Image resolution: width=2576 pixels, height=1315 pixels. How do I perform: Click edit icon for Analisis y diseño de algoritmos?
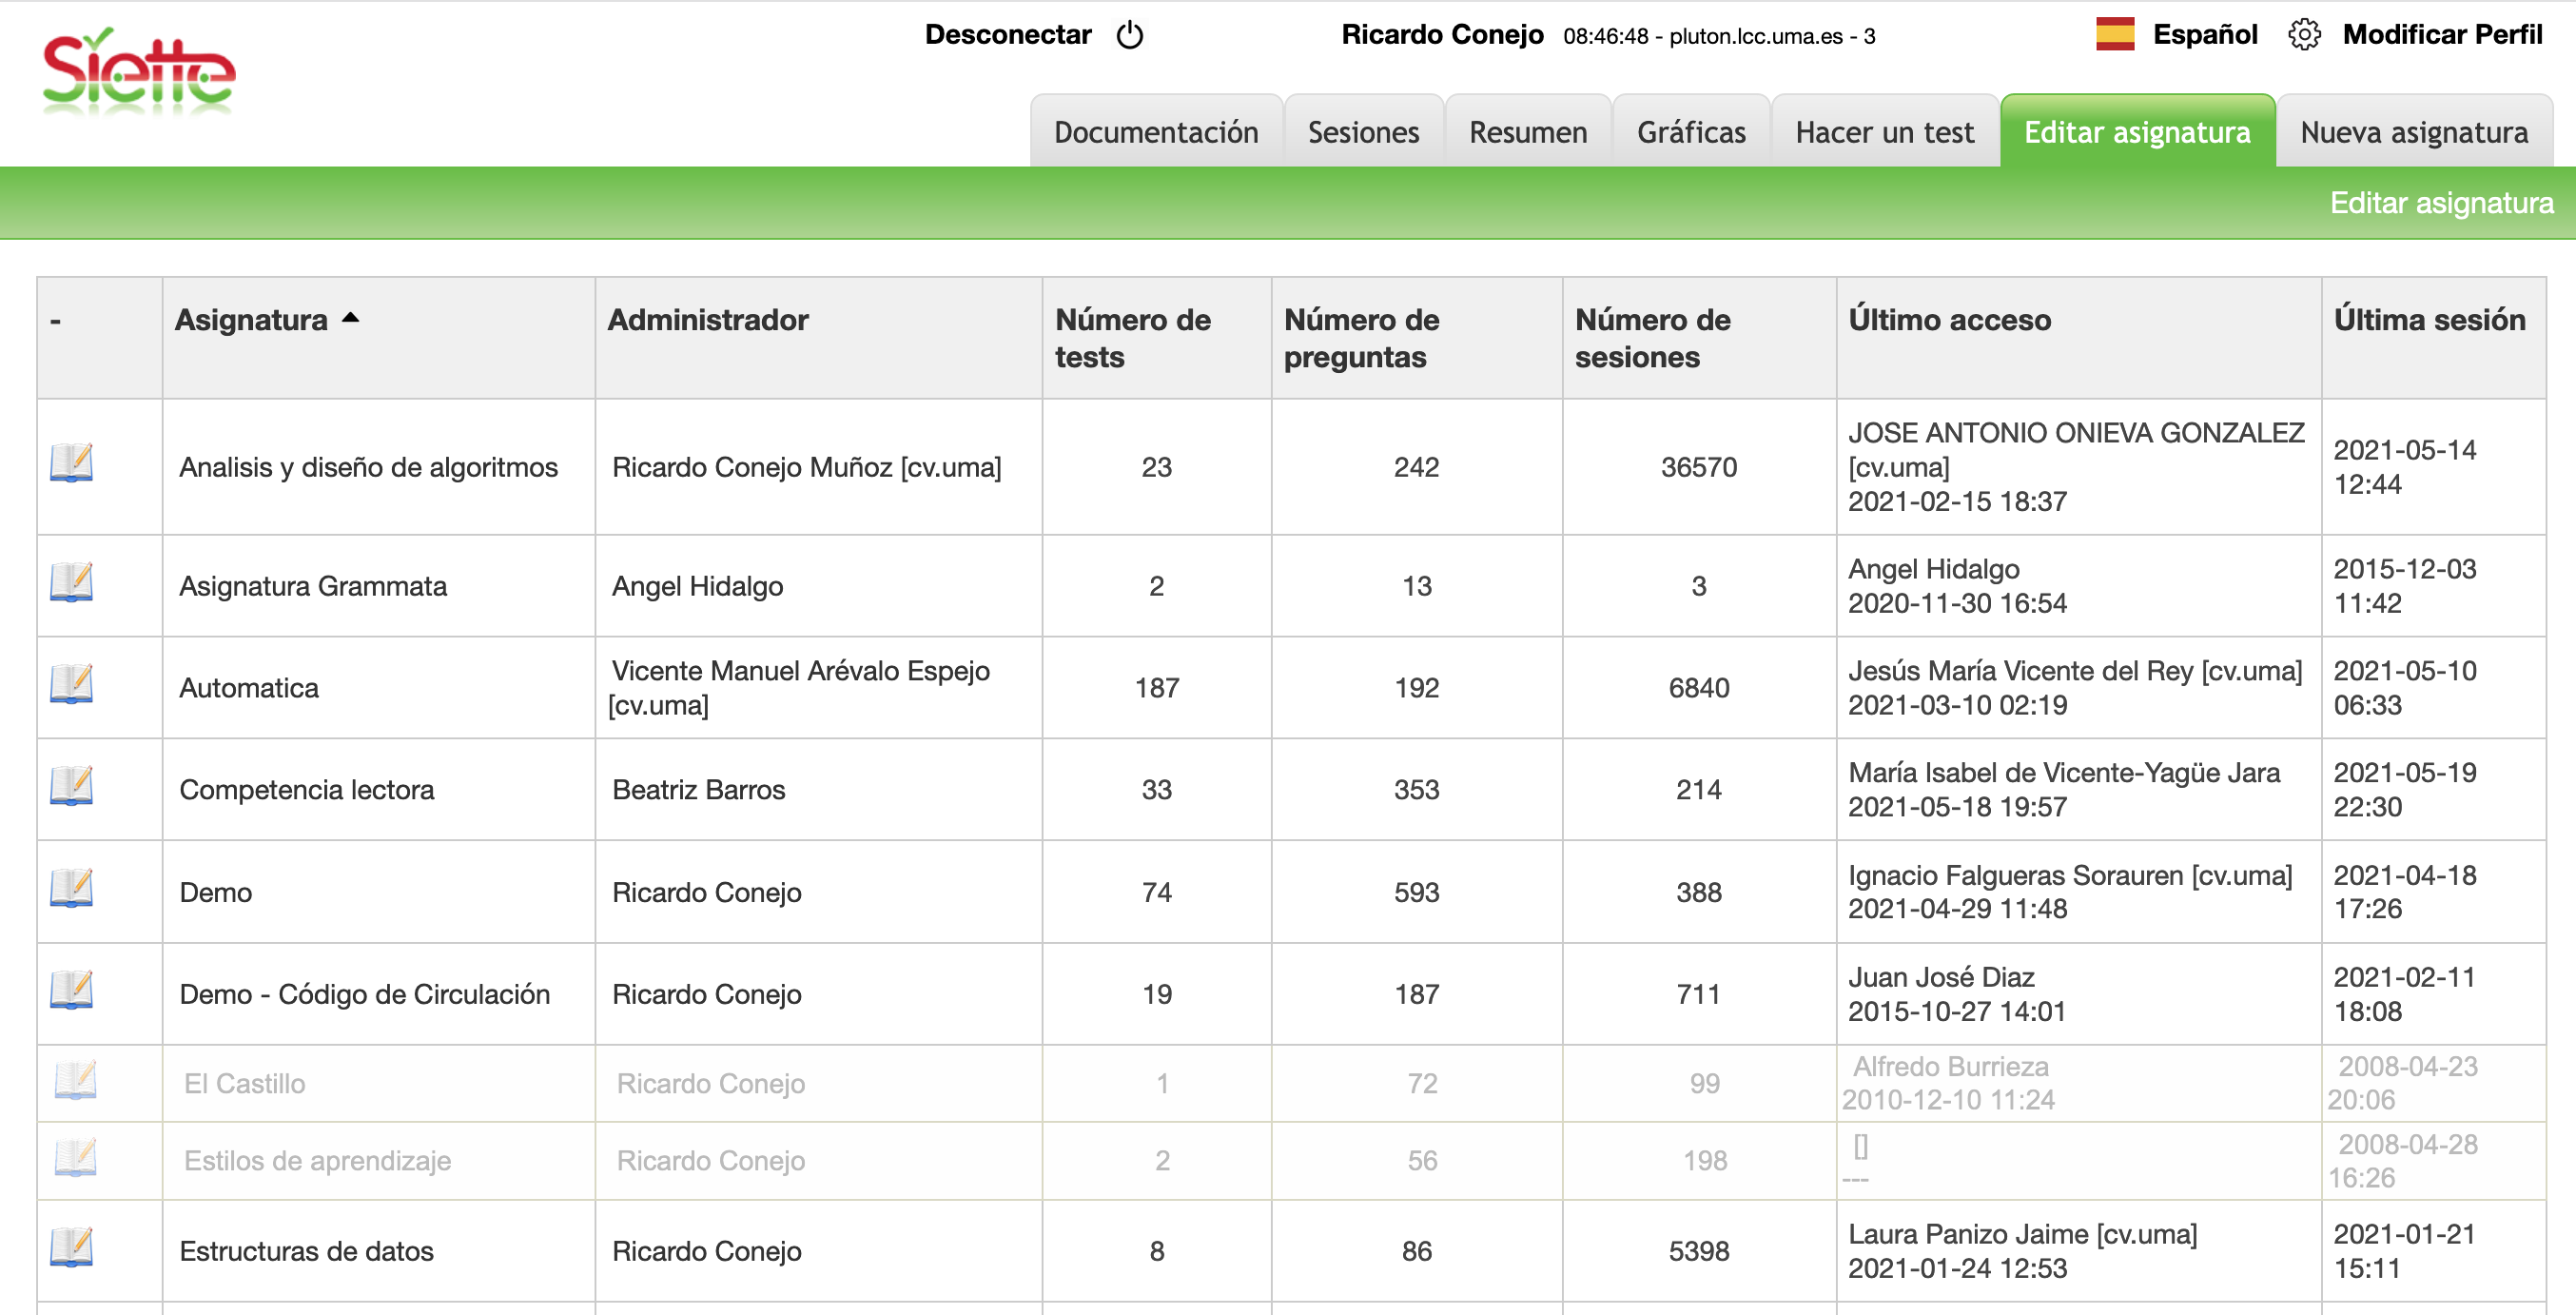pos(71,464)
